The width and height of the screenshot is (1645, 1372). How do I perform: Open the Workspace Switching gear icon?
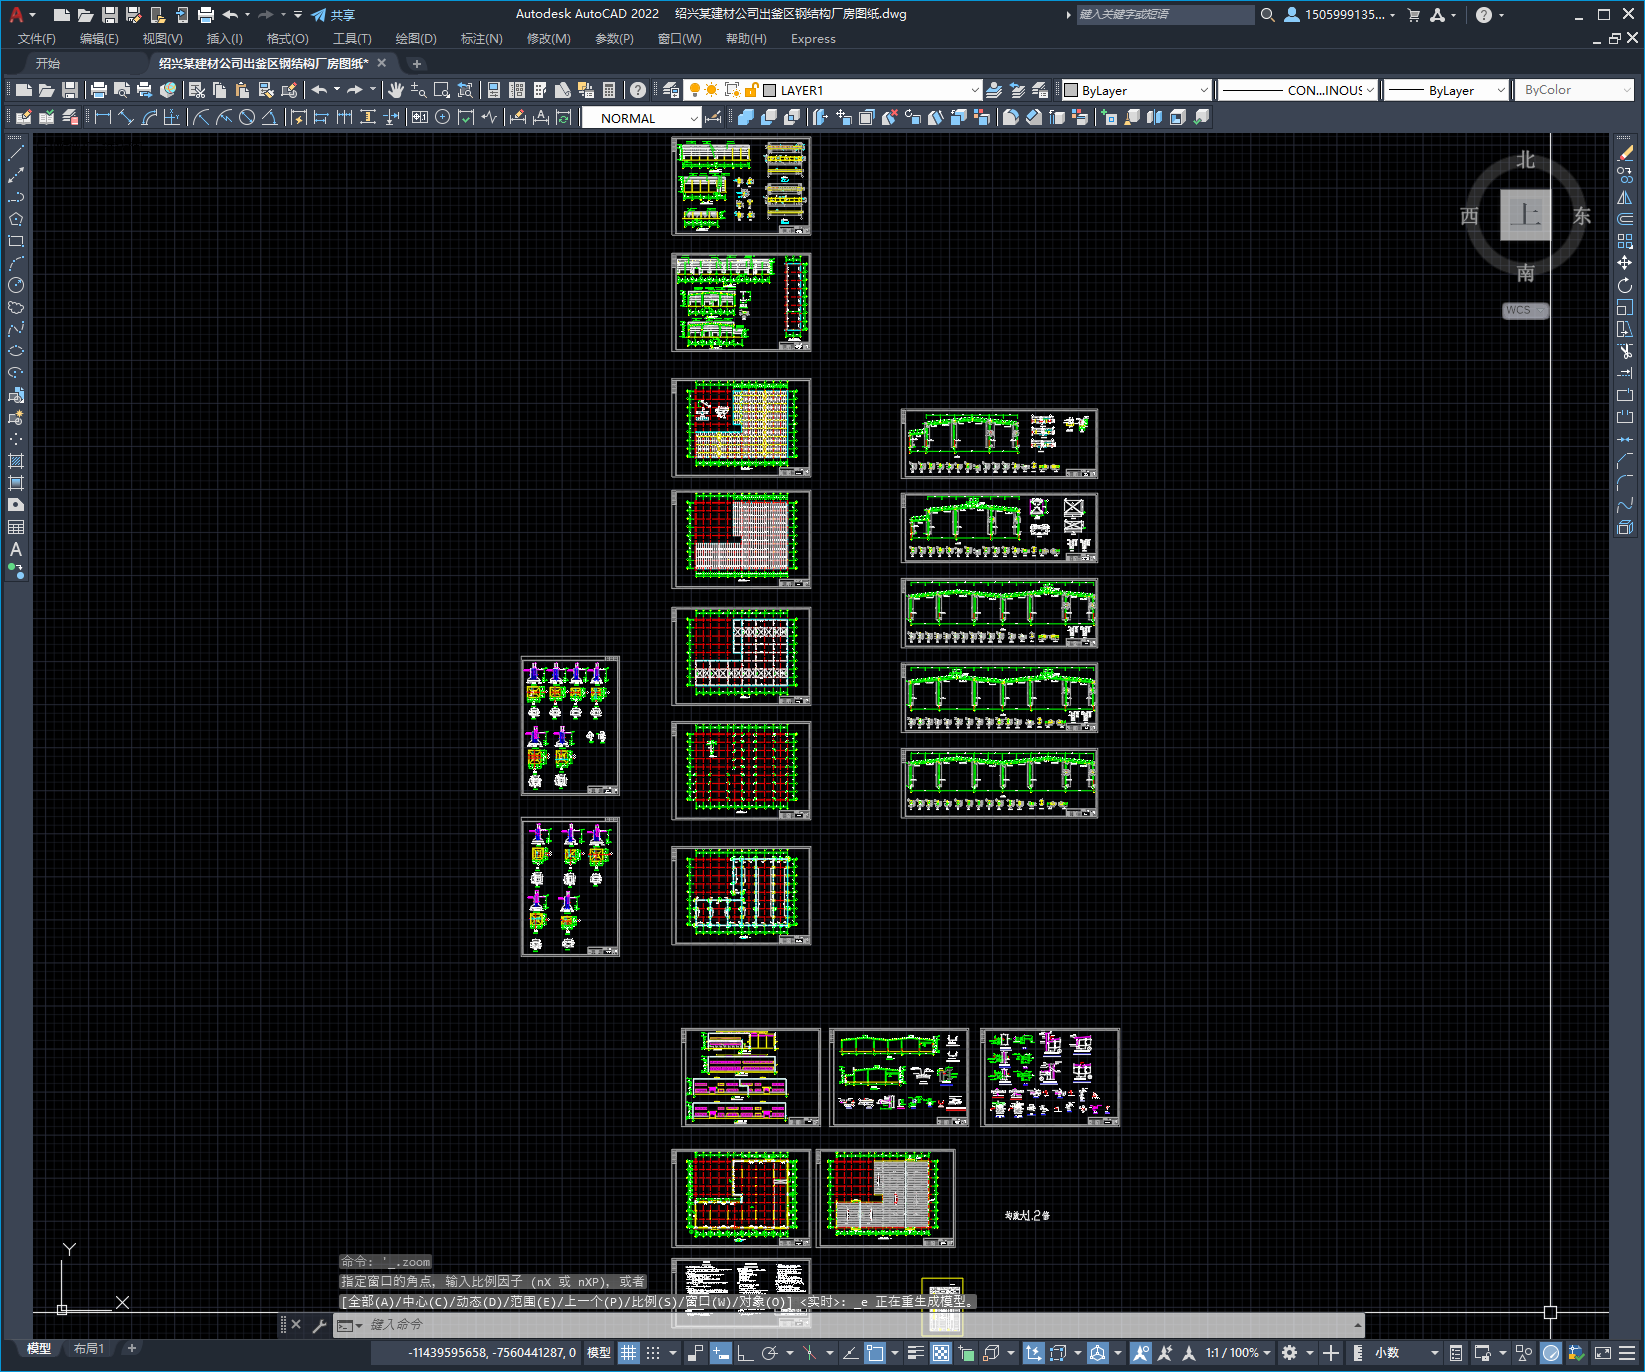tap(1290, 1353)
